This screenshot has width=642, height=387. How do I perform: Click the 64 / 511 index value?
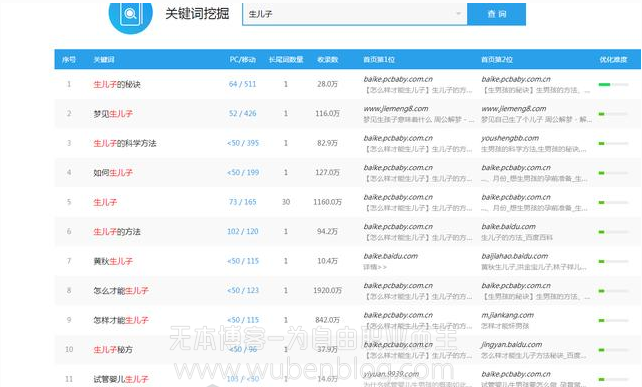pyautogui.click(x=242, y=84)
